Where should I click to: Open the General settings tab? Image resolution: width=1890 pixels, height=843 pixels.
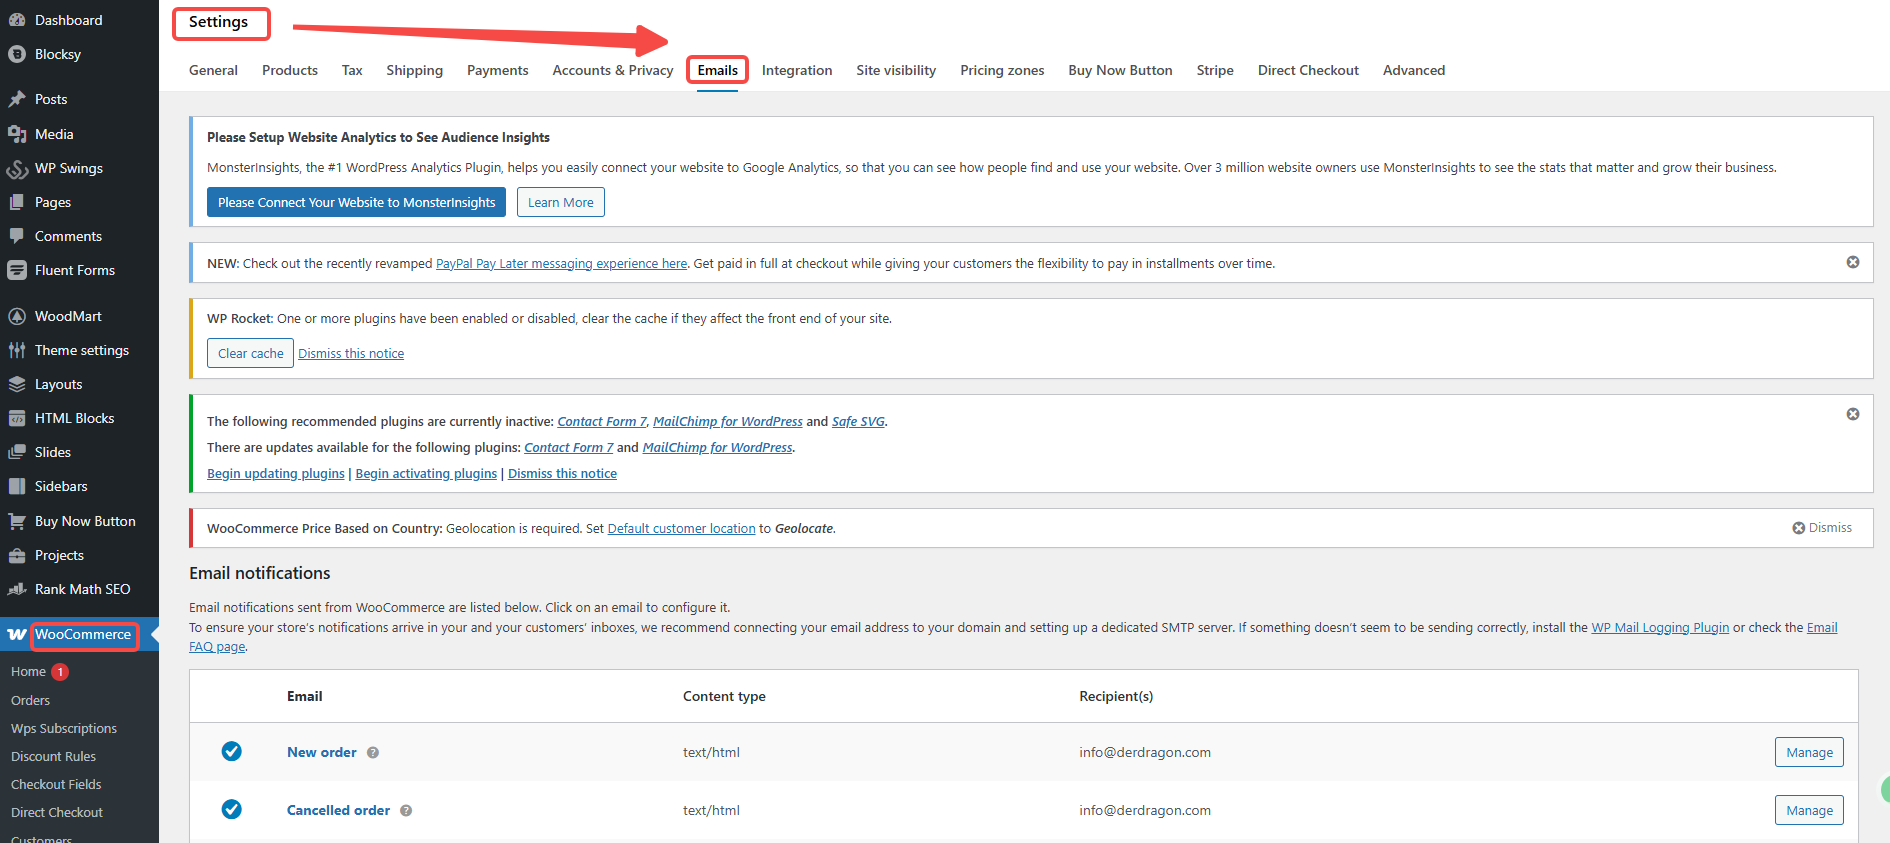pos(213,70)
